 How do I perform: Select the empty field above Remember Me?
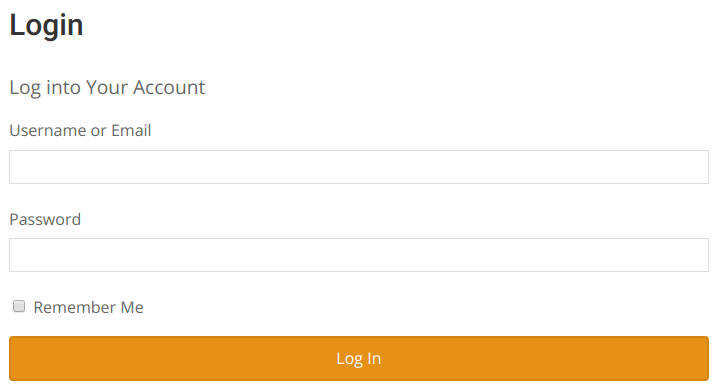359,255
